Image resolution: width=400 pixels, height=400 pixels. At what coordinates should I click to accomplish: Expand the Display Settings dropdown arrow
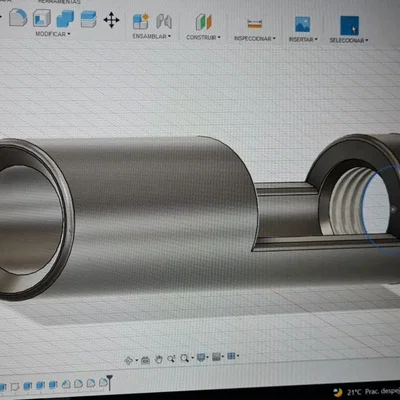pos(208,357)
